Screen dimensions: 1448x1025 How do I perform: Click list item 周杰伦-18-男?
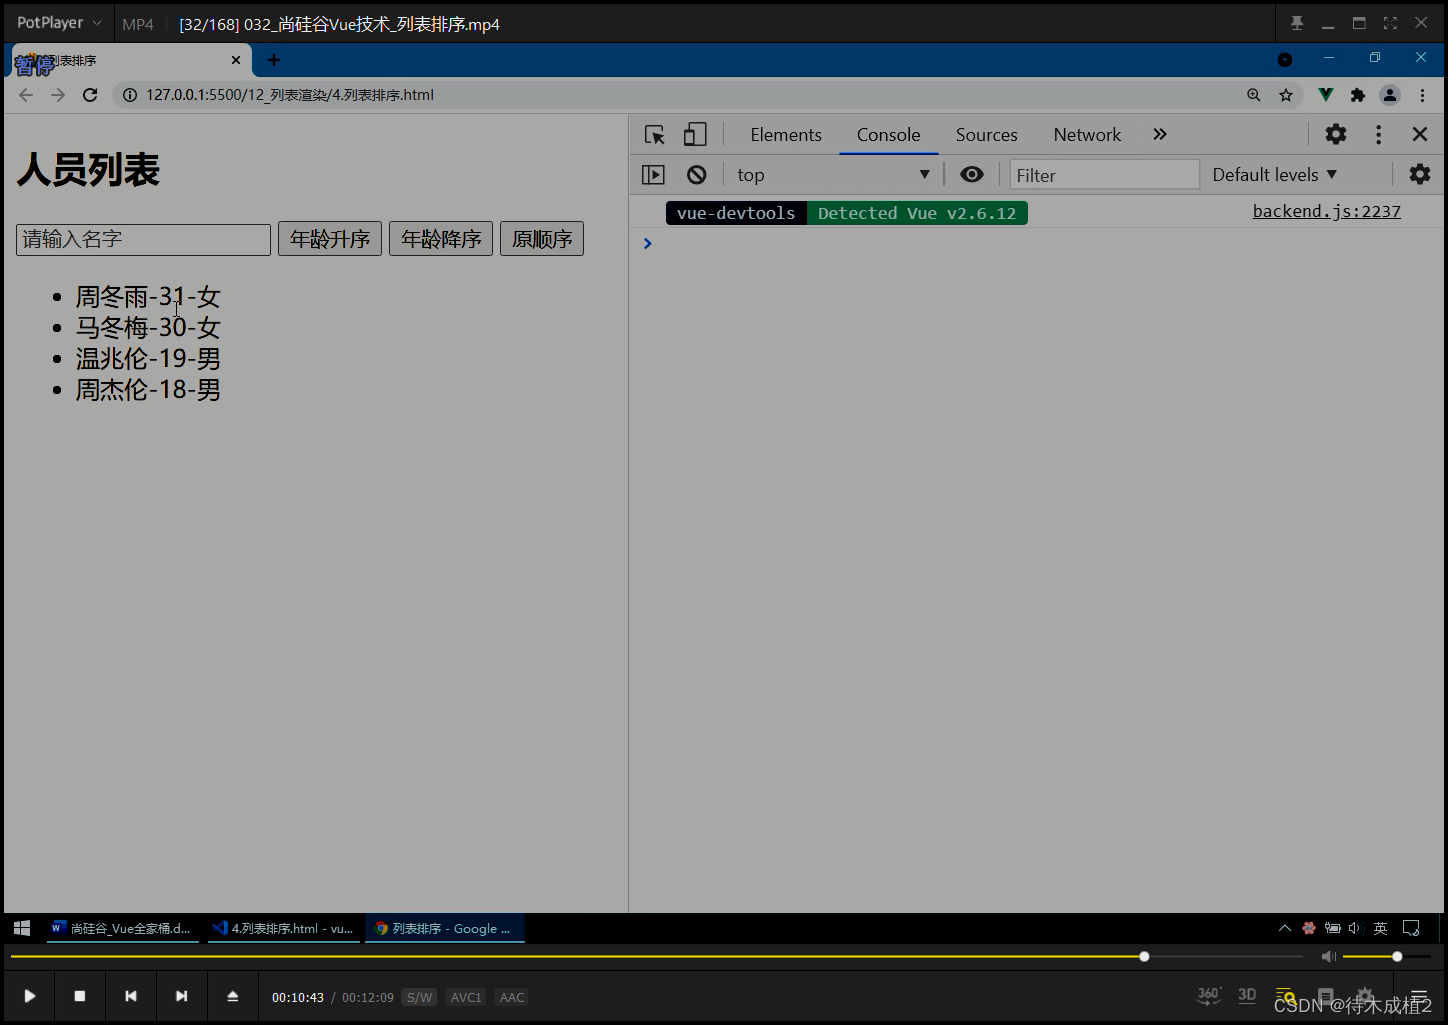pos(148,390)
